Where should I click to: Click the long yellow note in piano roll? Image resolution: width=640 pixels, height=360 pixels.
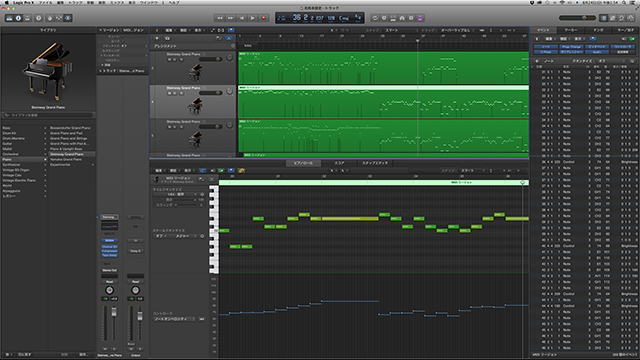[350, 219]
